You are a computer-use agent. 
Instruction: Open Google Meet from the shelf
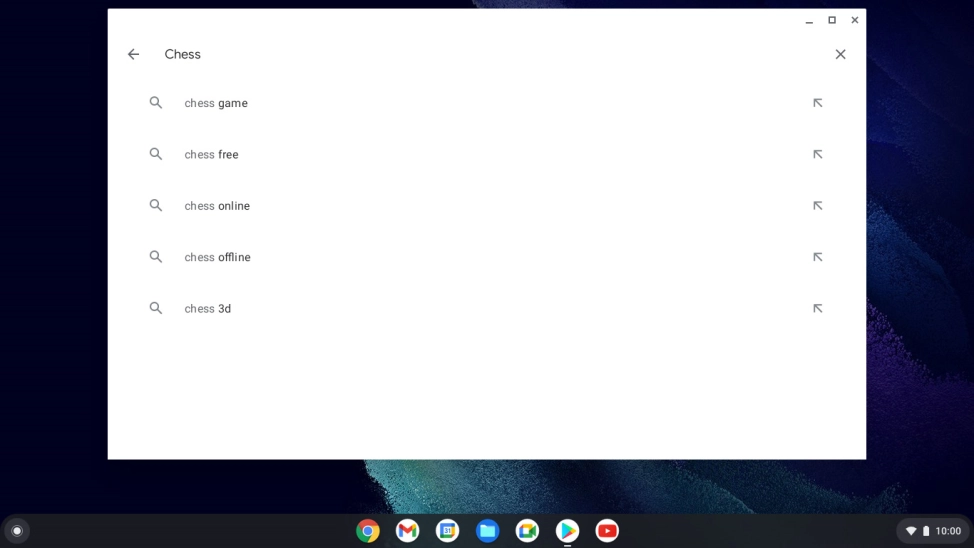coord(527,531)
